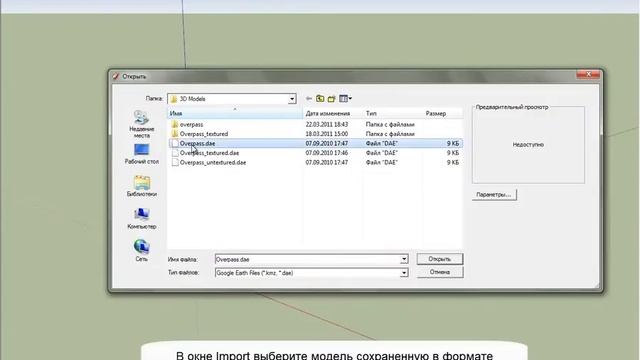Click the Back arrow navigation icon
The image size is (640, 360).
tap(309, 98)
